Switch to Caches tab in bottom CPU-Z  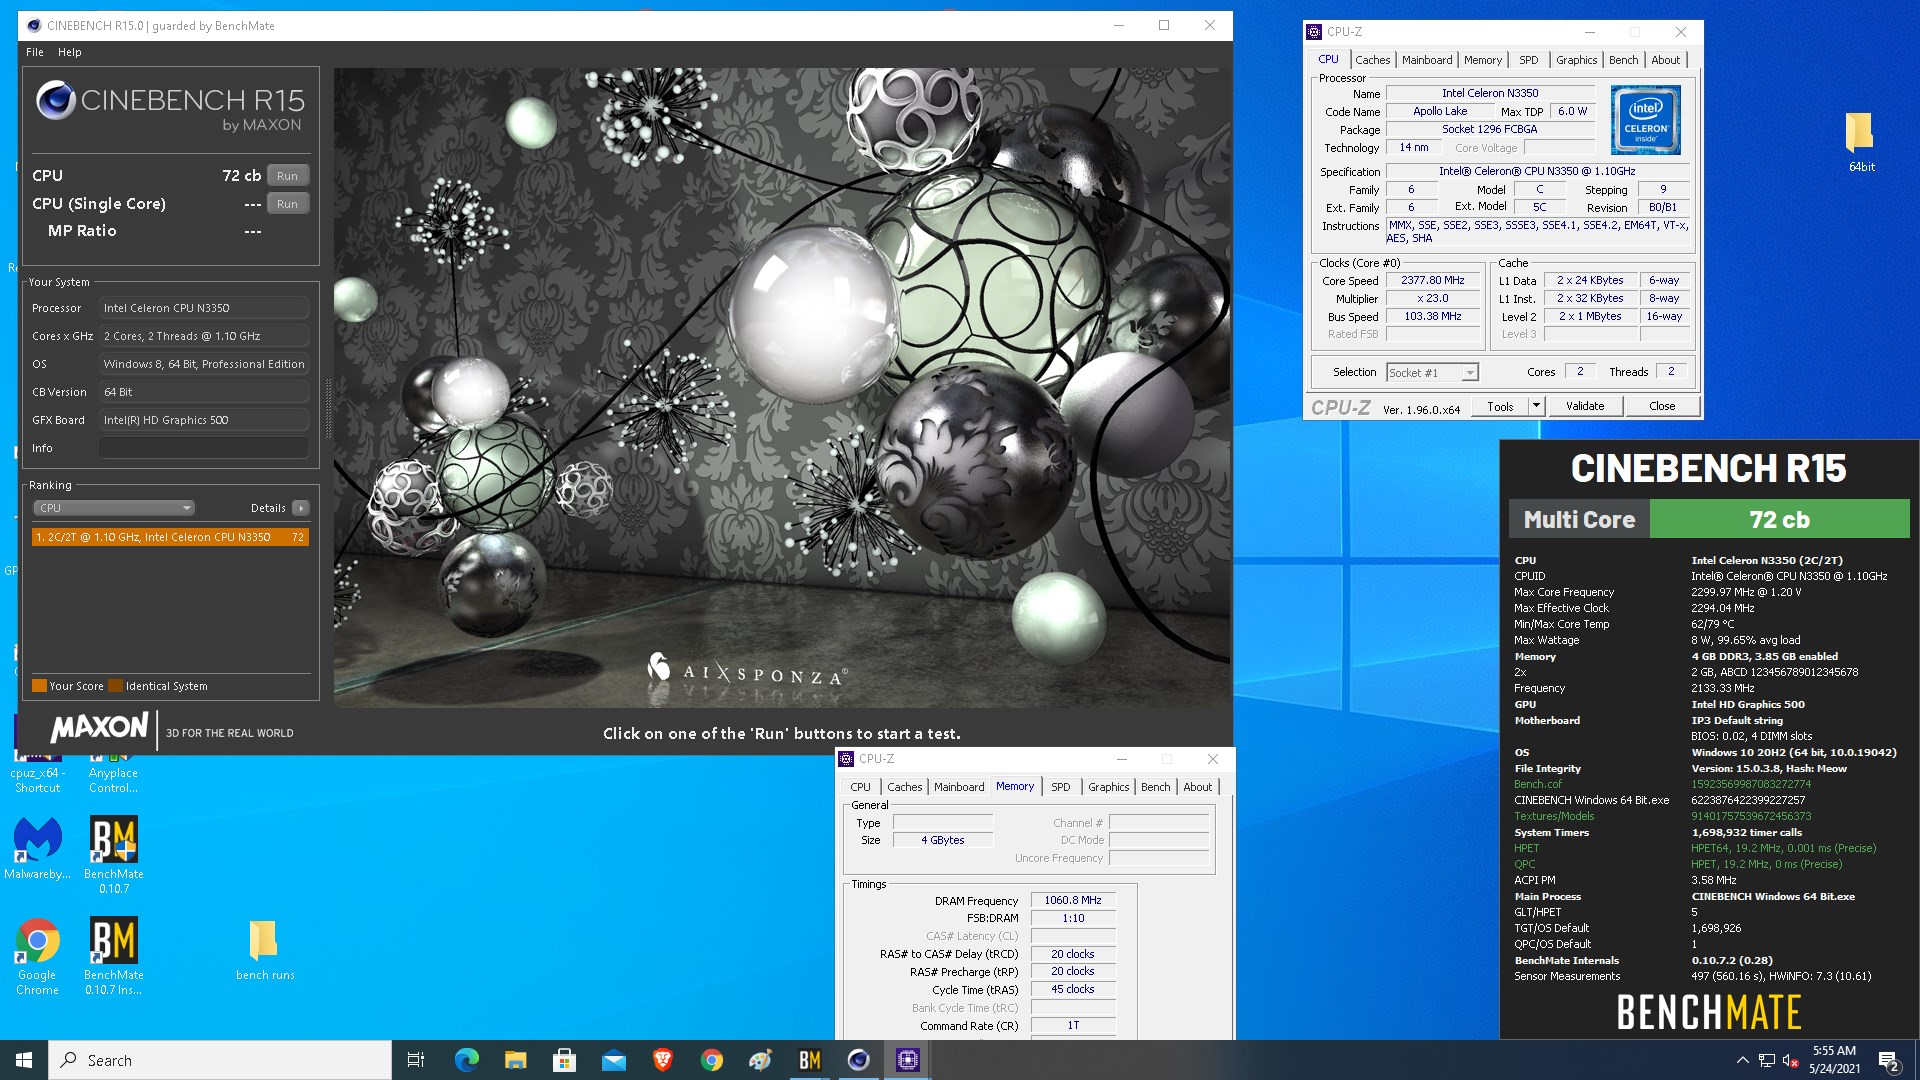(904, 787)
